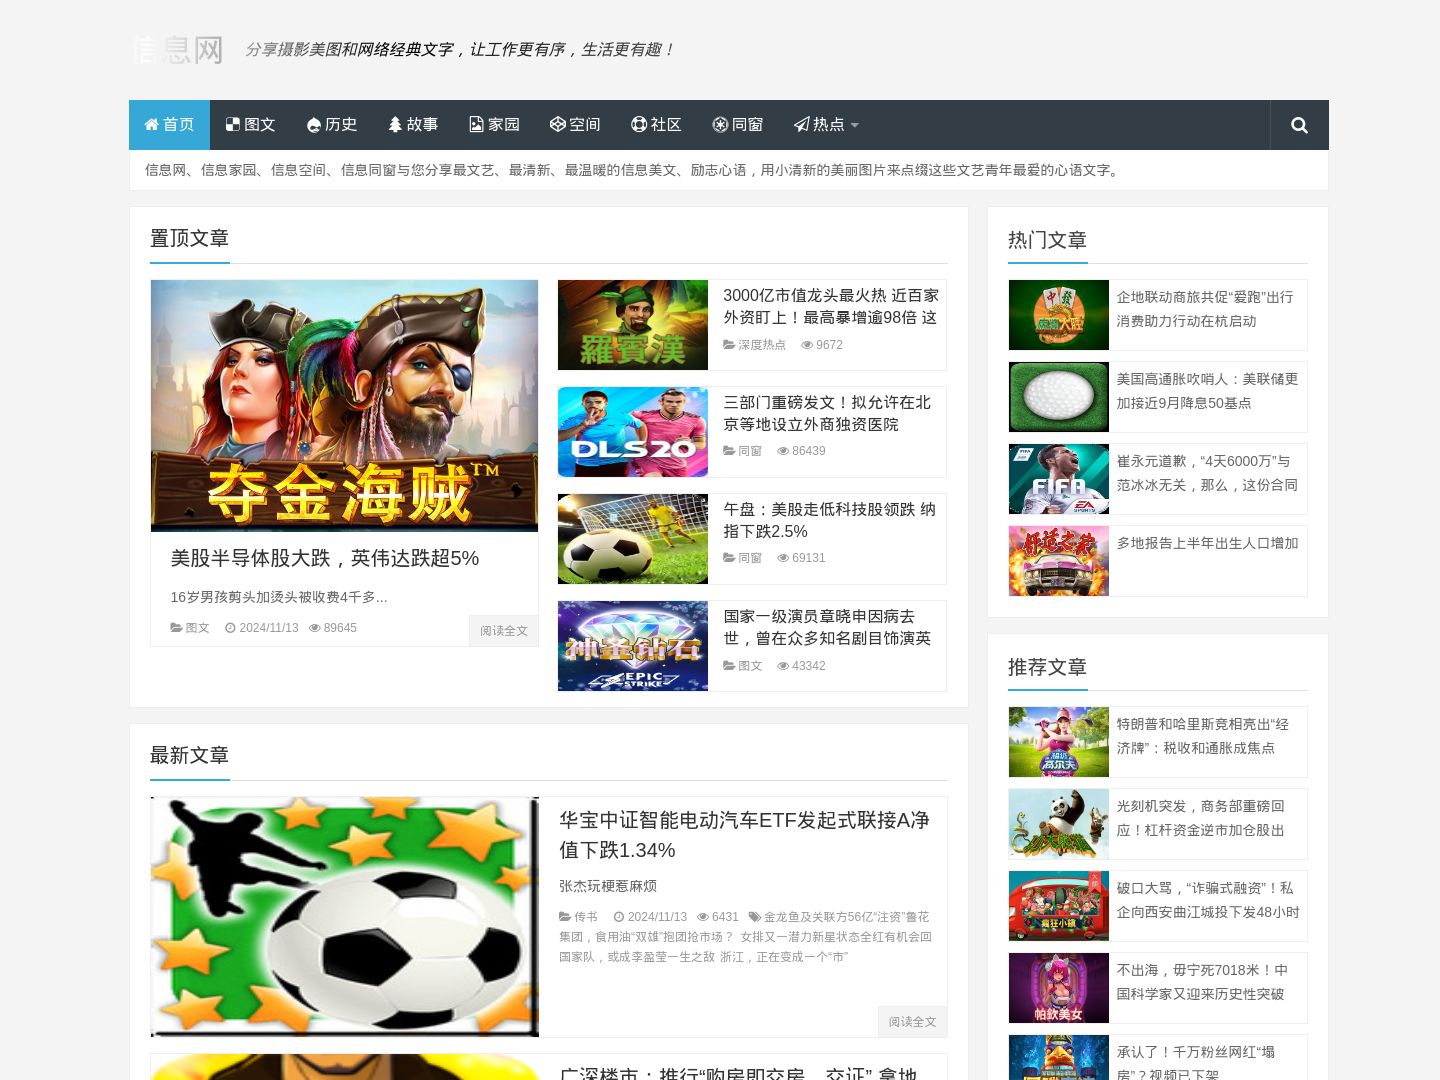The image size is (1440, 1080).
Task: Open the kicking silhouette soccer ball image
Action: point(344,917)
